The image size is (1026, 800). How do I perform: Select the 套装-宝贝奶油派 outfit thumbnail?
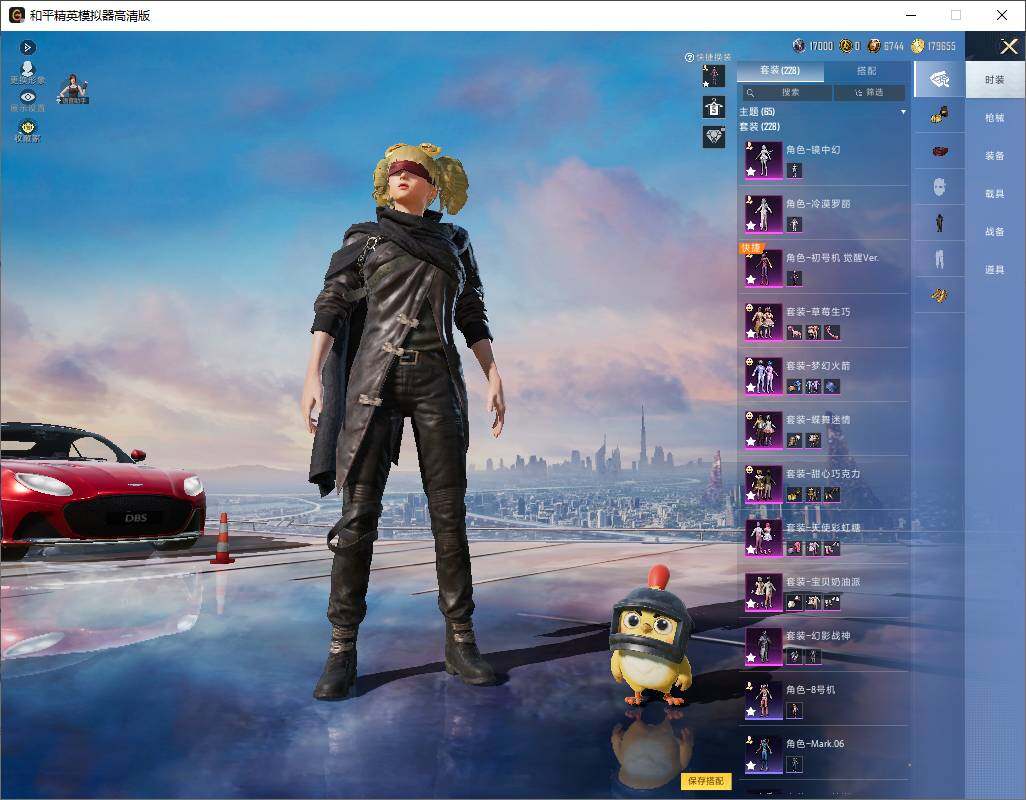point(764,591)
